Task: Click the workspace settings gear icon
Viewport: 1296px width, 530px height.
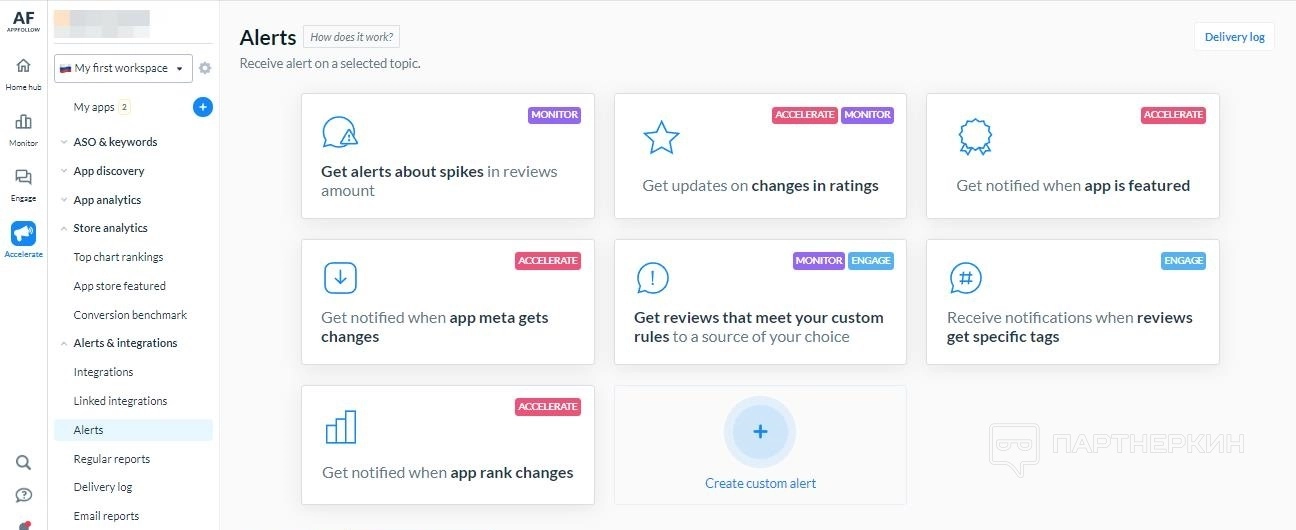Action: [205, 68]
